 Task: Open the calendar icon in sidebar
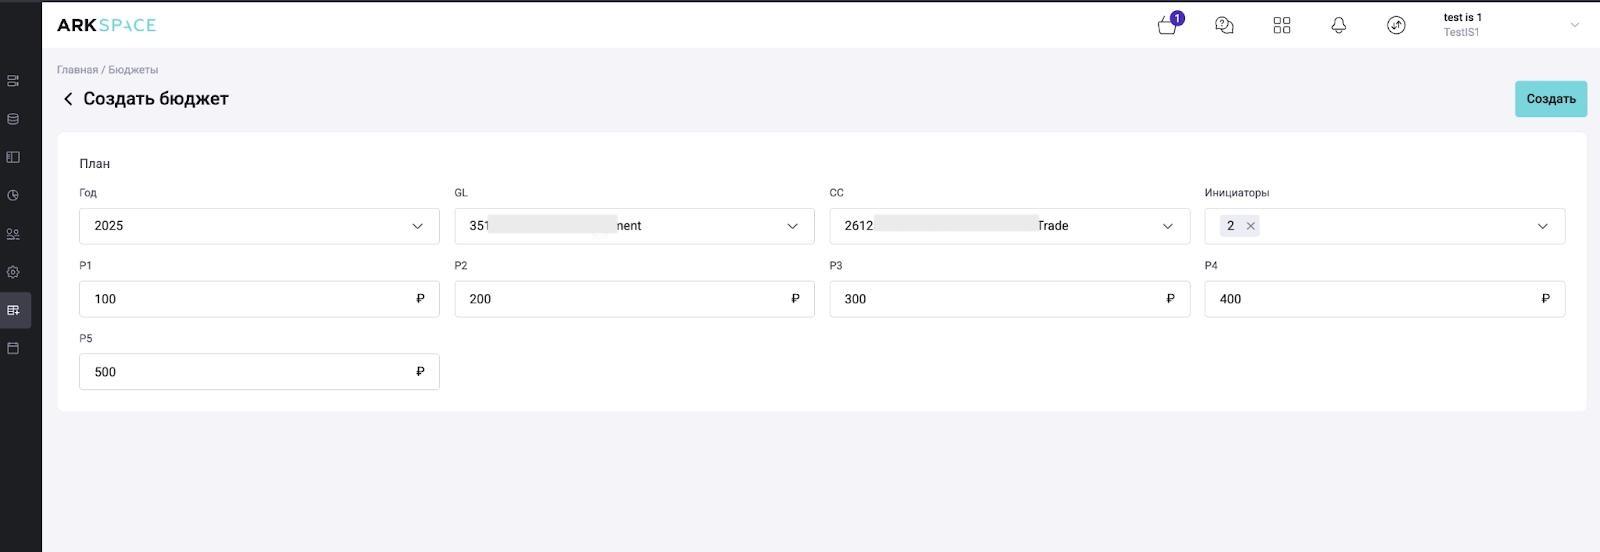click(x=13, y=348)
